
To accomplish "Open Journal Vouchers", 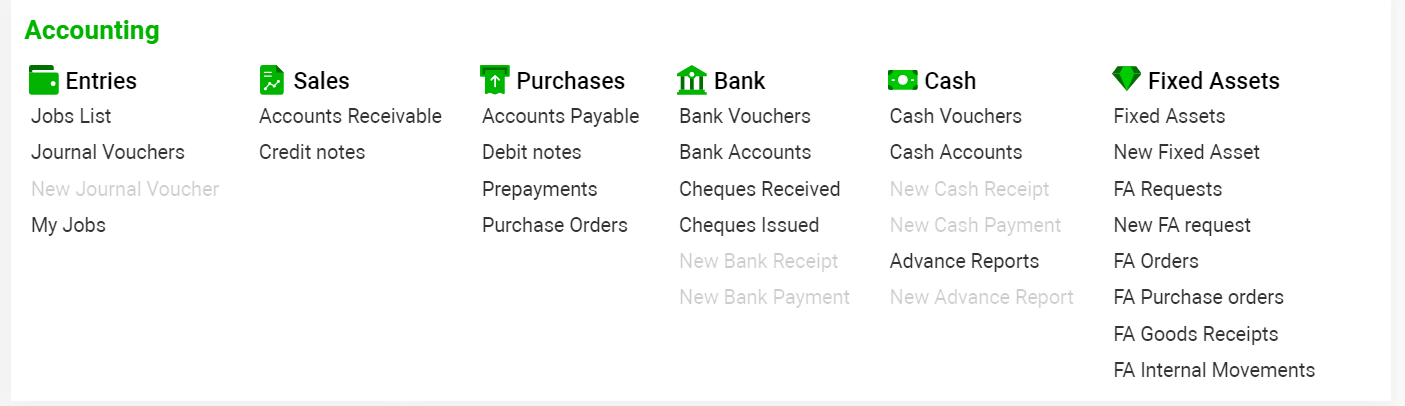I will (108, 152).
